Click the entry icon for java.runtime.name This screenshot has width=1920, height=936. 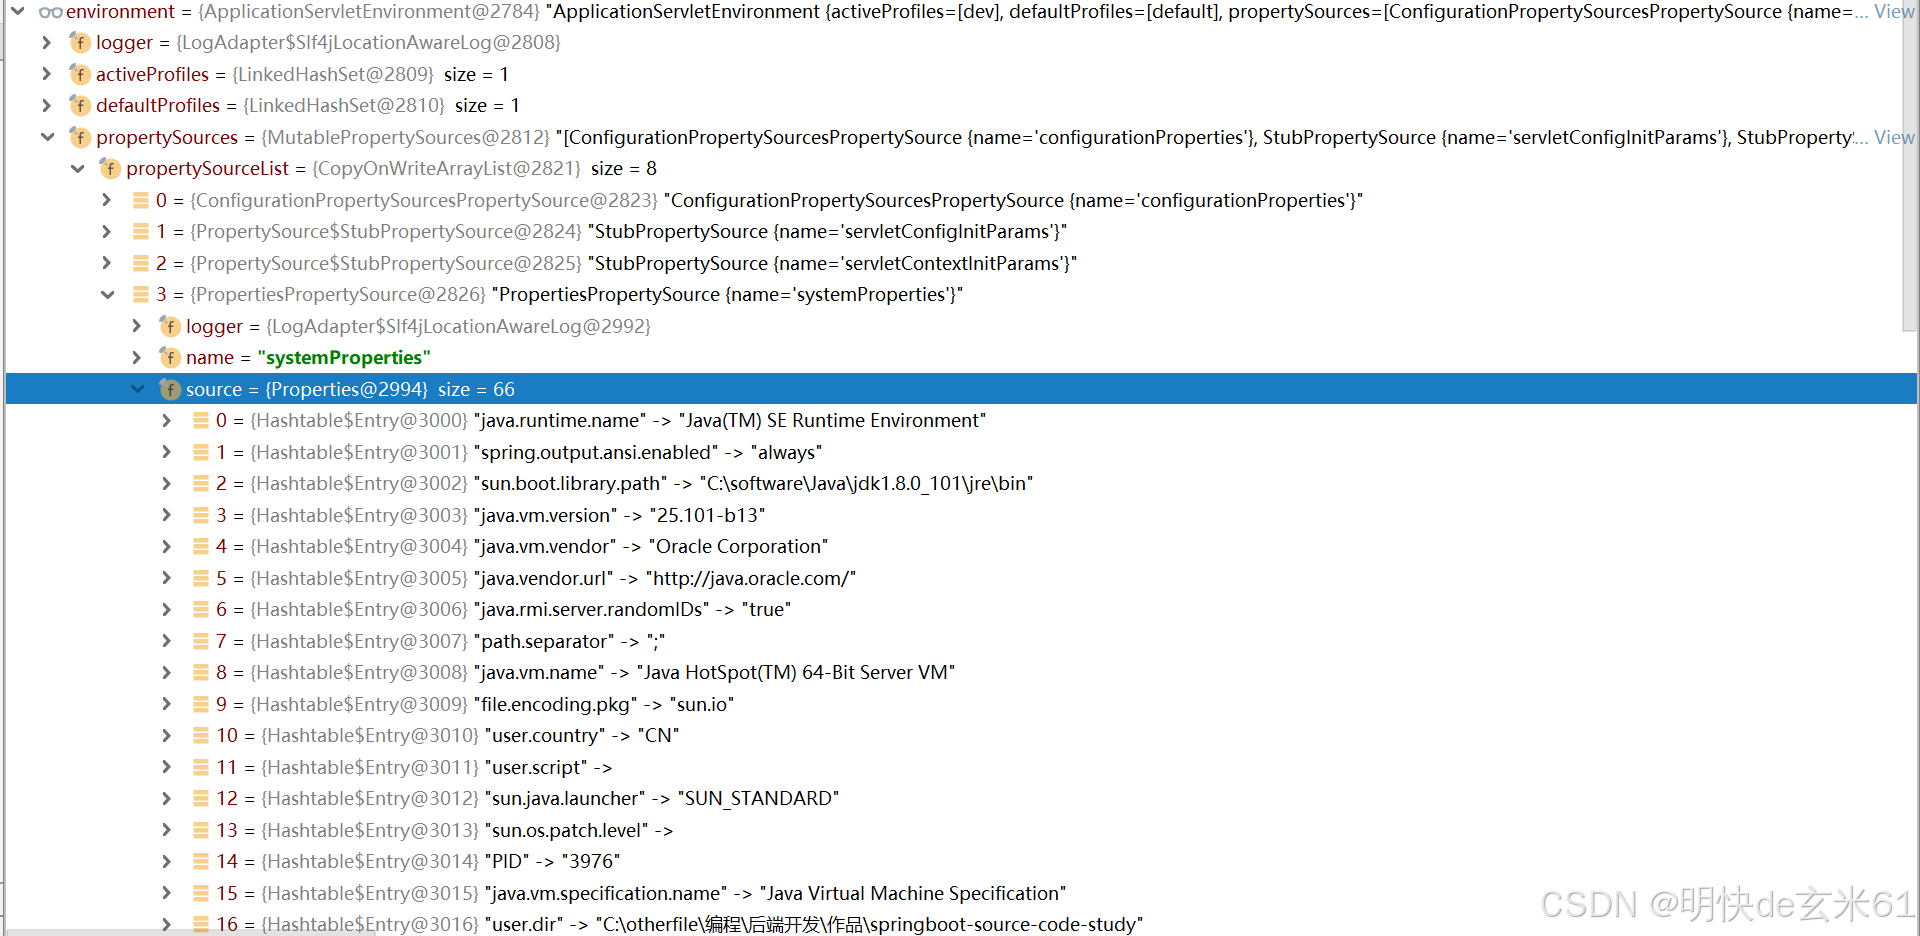point(201,421)
